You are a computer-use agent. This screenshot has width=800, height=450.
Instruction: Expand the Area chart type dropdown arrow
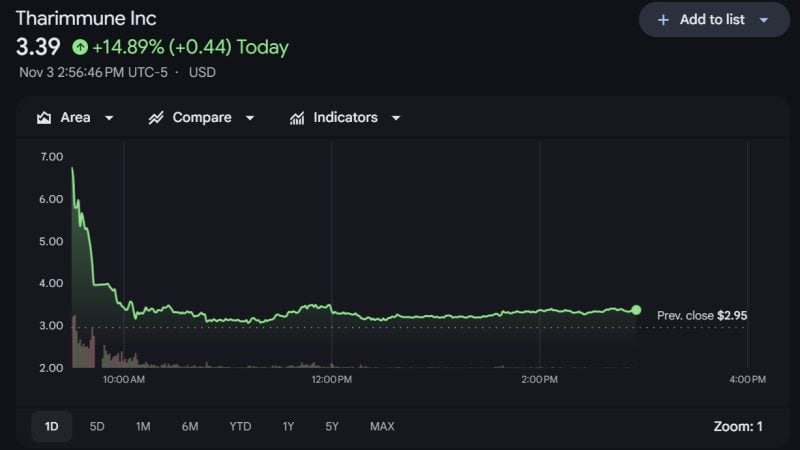[x=109, y=118]
